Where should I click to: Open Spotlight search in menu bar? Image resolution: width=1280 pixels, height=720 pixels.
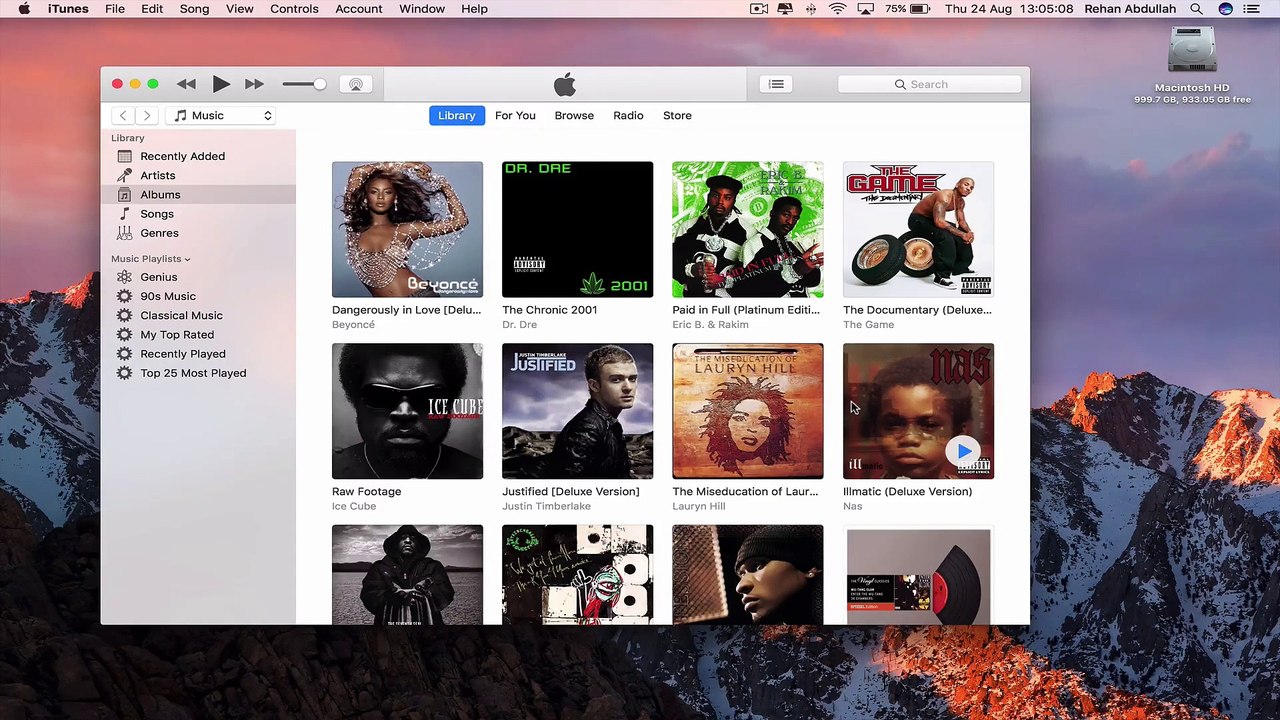(1196, 9)
